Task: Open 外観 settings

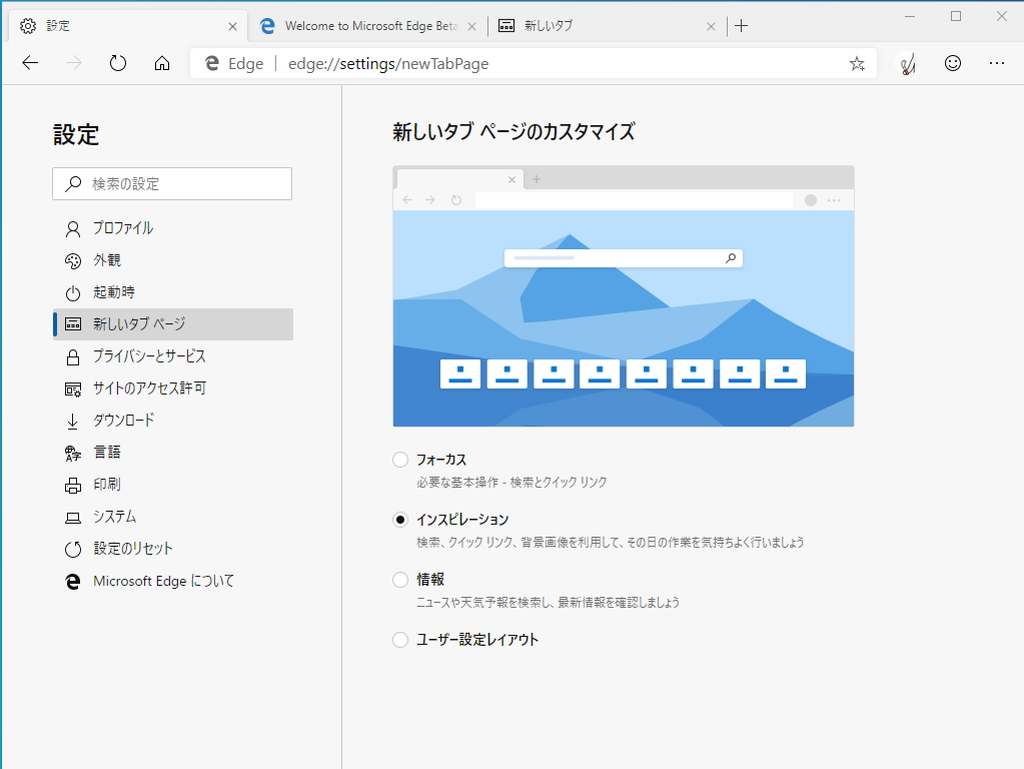Action: 172,260
